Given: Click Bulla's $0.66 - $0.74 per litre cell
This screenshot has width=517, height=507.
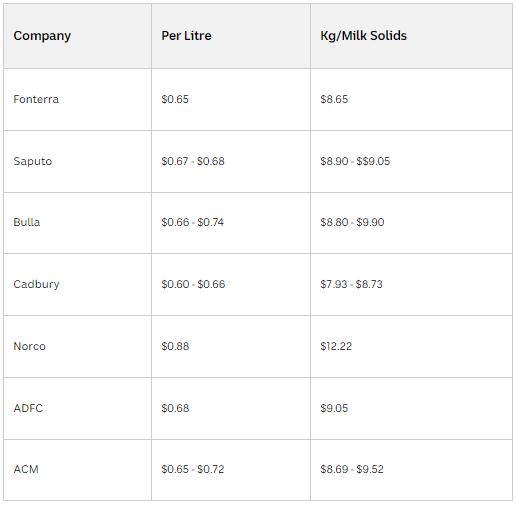Looking at the screenshot, I should tap(231, 223).
